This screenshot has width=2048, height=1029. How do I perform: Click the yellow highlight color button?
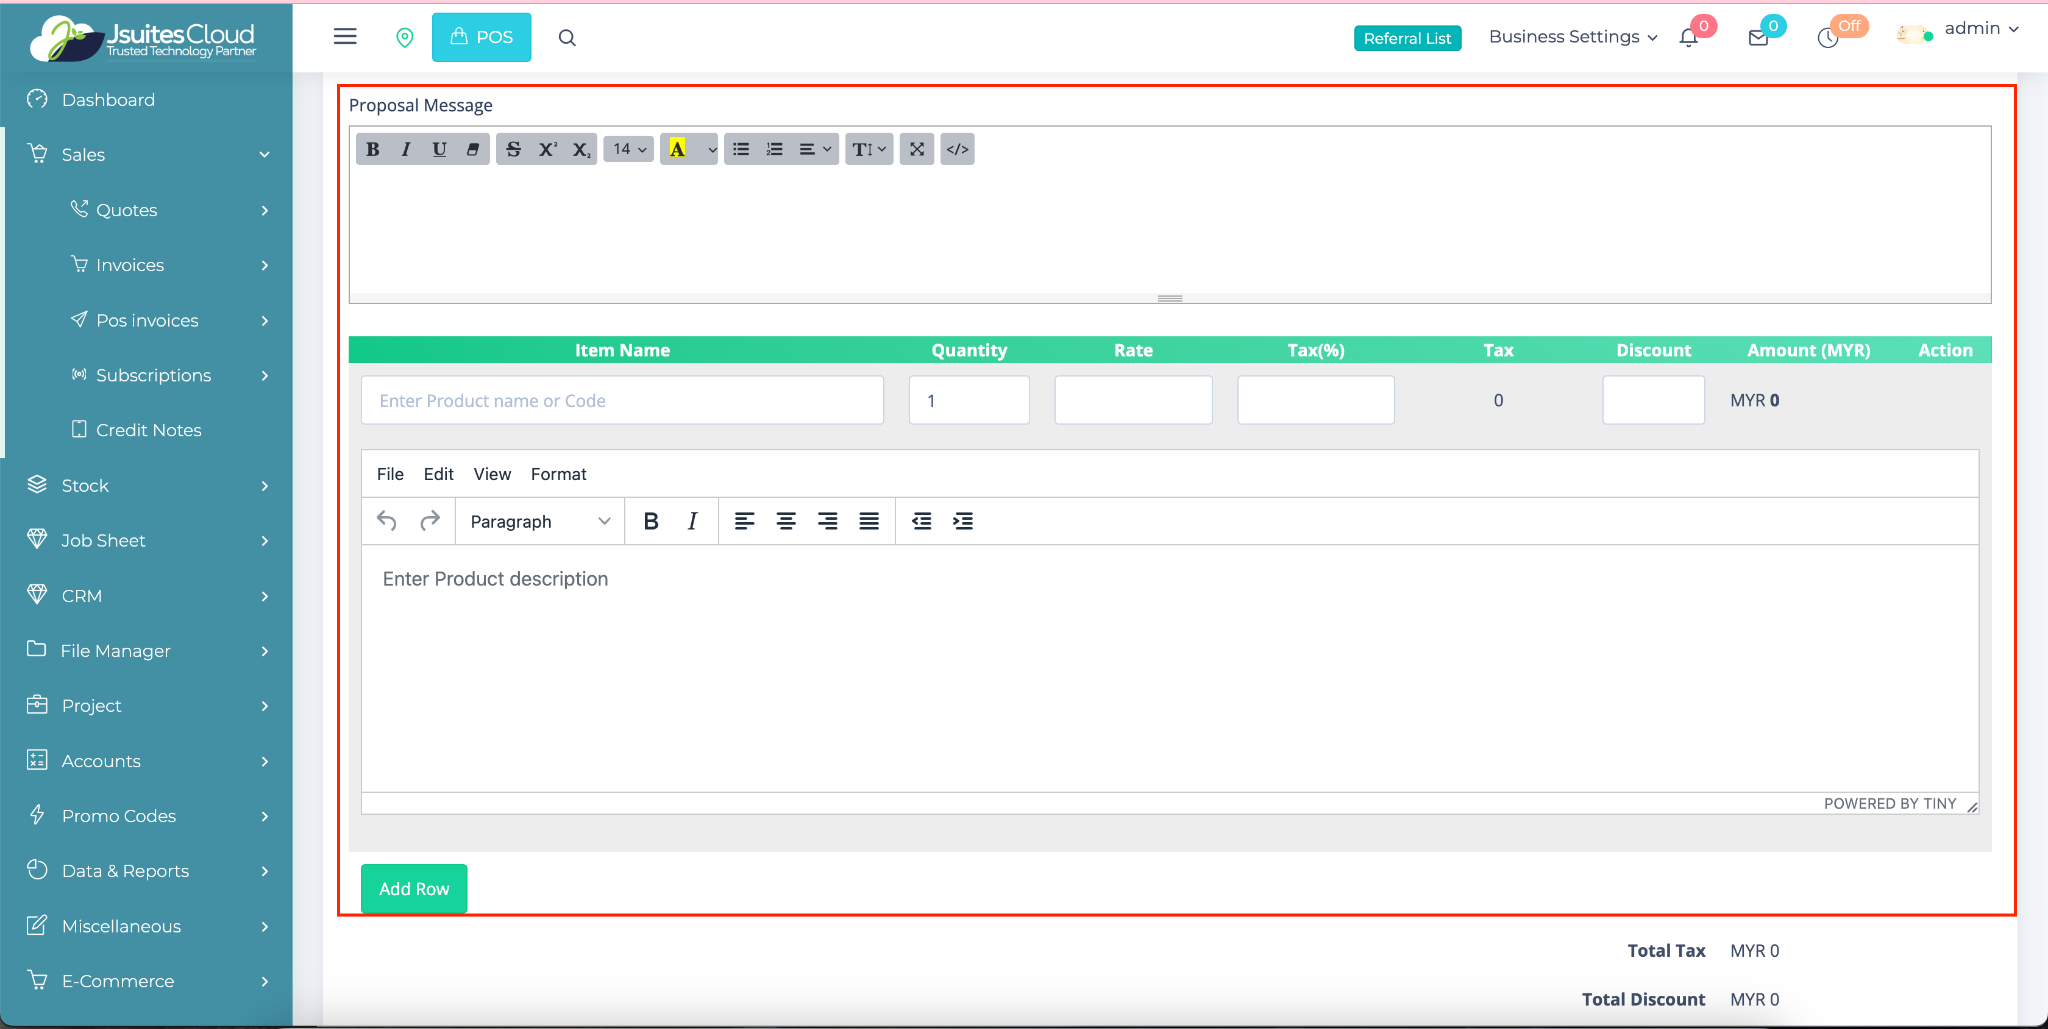678,149
